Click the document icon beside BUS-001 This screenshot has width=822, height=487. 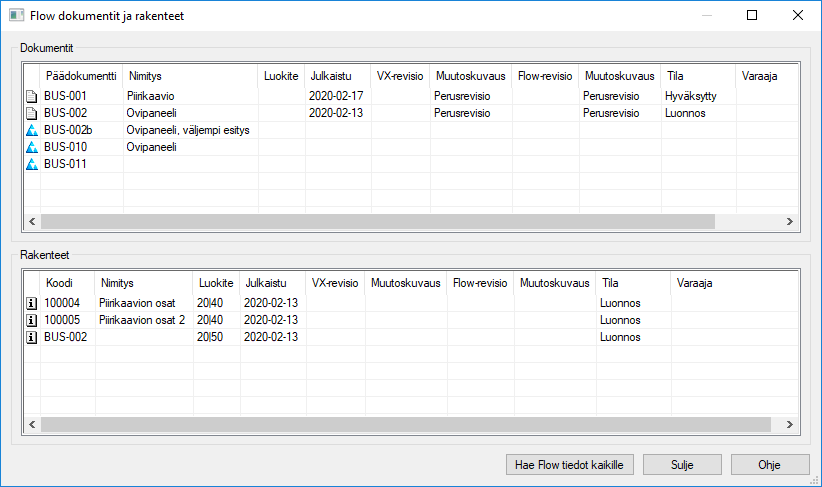31,96
